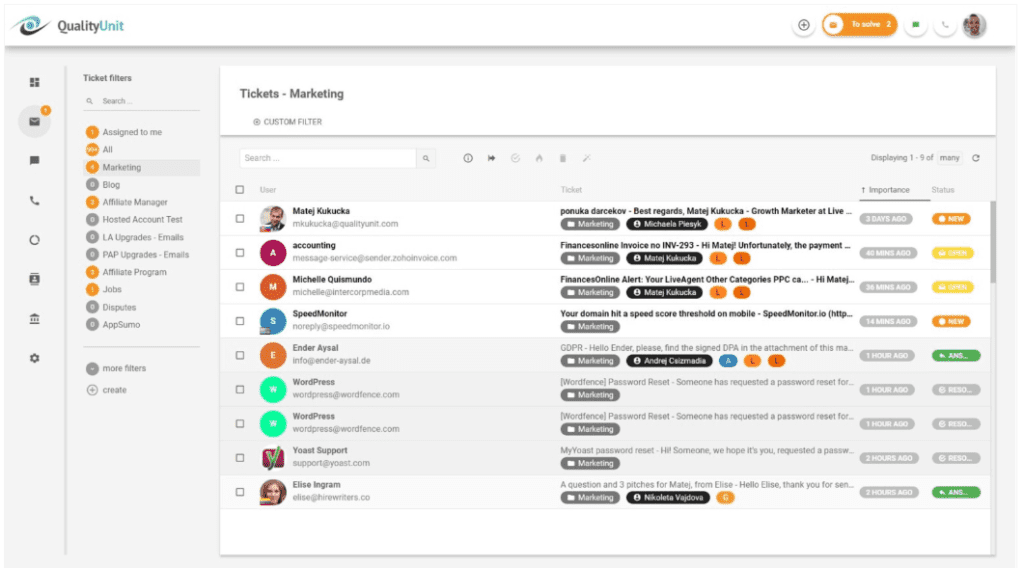Click the ticket filters search field
The height and width of the screenshot is (568, 1024).
tap(142, 101)
